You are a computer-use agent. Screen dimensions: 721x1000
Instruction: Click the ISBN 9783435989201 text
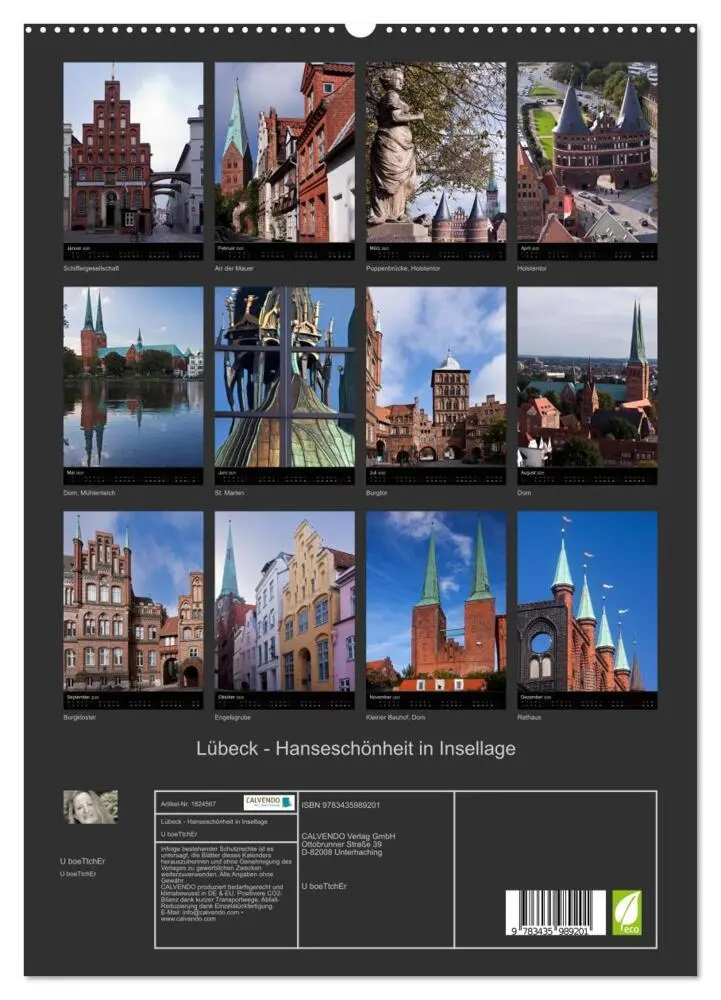[x=340, y=805]
